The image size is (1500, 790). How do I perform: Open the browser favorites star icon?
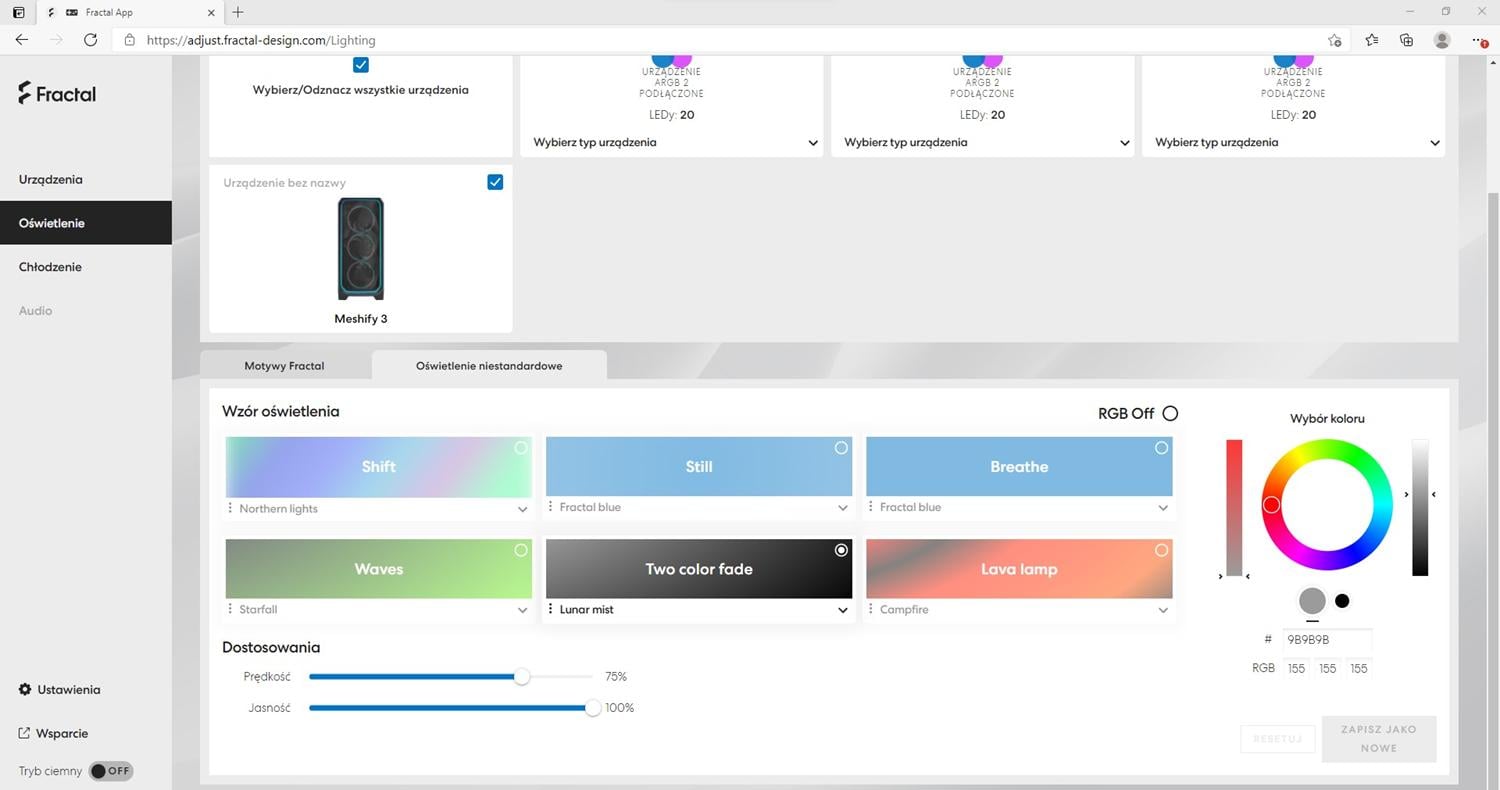click(x=1371, y=40)
